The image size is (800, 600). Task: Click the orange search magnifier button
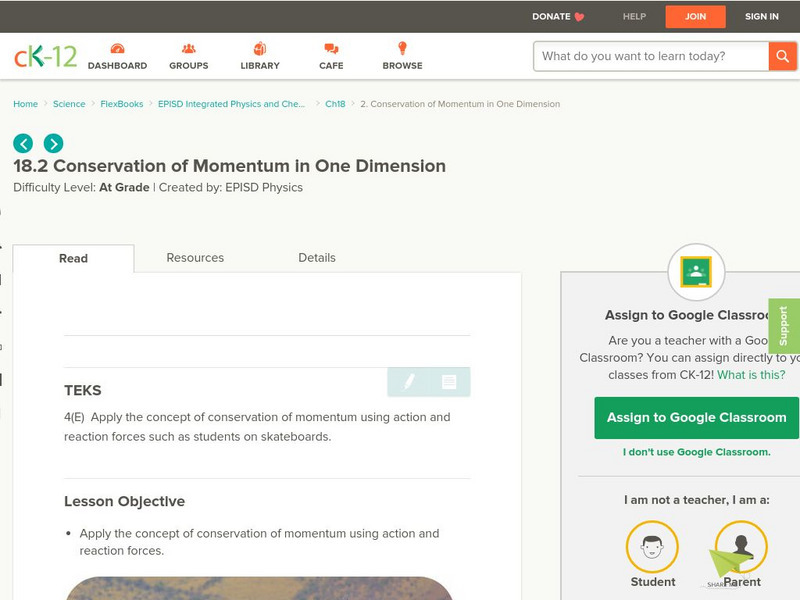[782, 56]
